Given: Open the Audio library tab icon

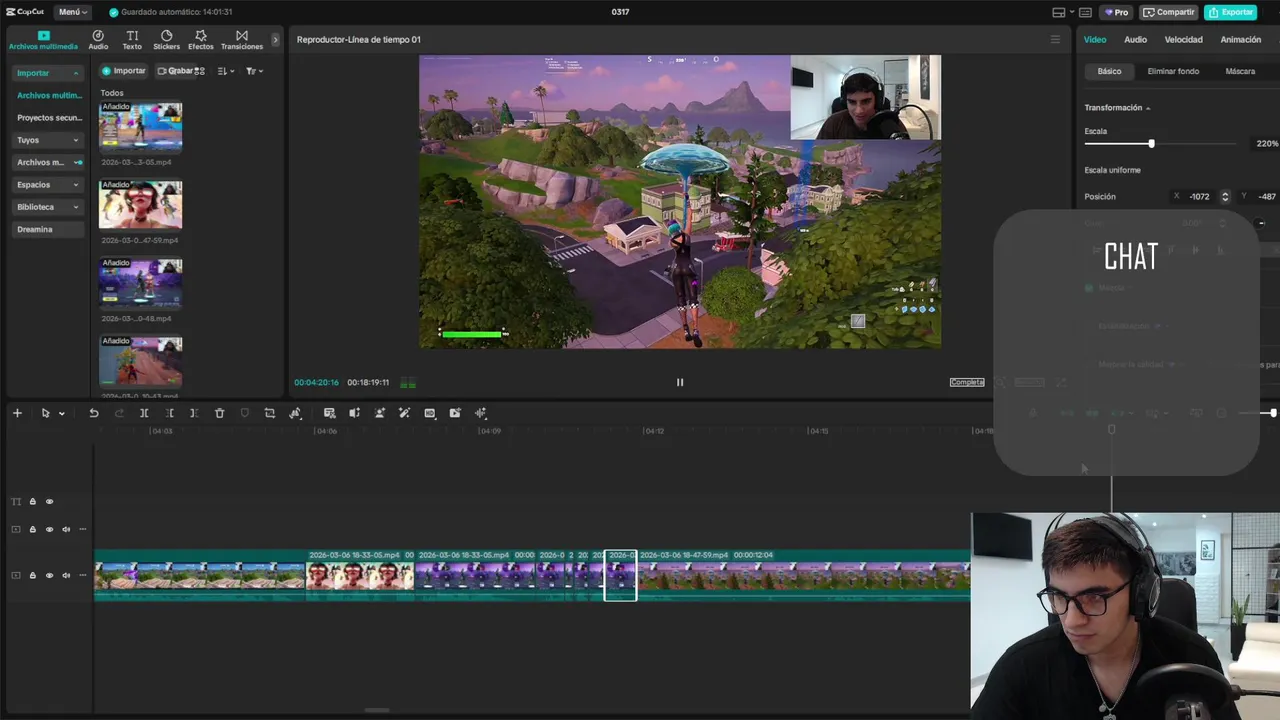Looking at the screenshot, I should click(x=98, y=40).
